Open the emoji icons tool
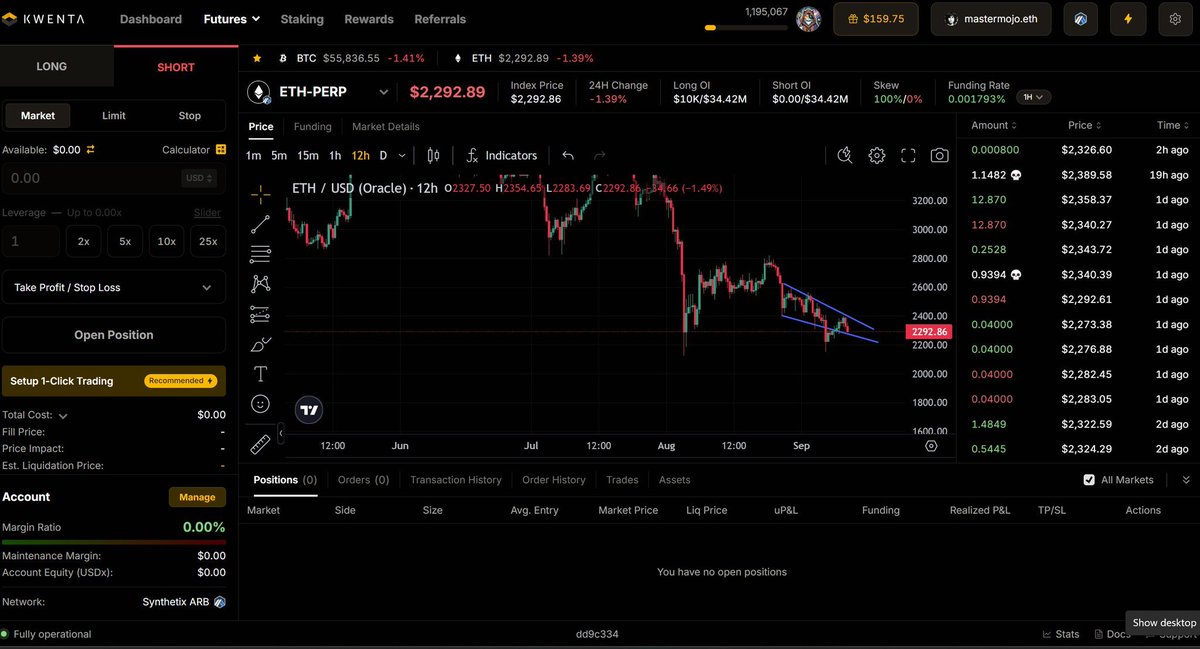1200x649 pixels. click(x=260, y=404)
